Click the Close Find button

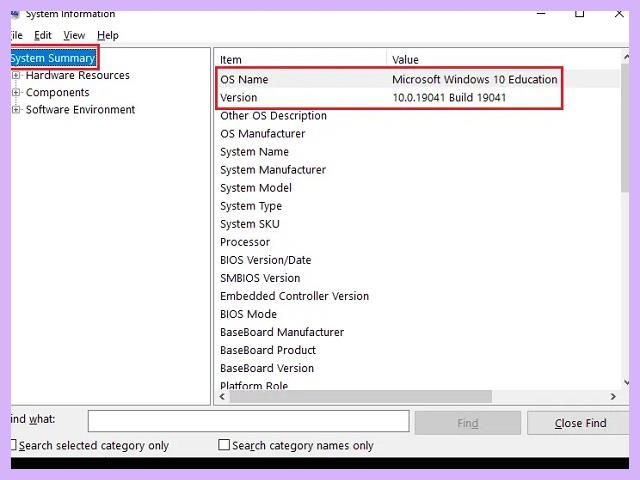click(578, 423)
